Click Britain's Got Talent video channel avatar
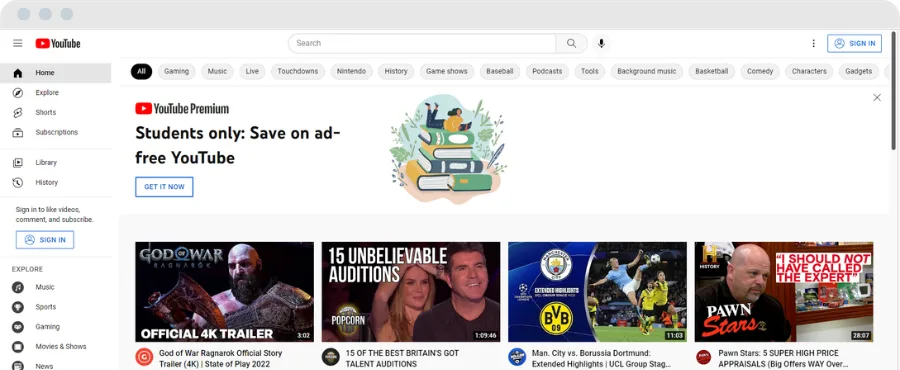Viewport: 900px width, 370px height. point(331,357)
